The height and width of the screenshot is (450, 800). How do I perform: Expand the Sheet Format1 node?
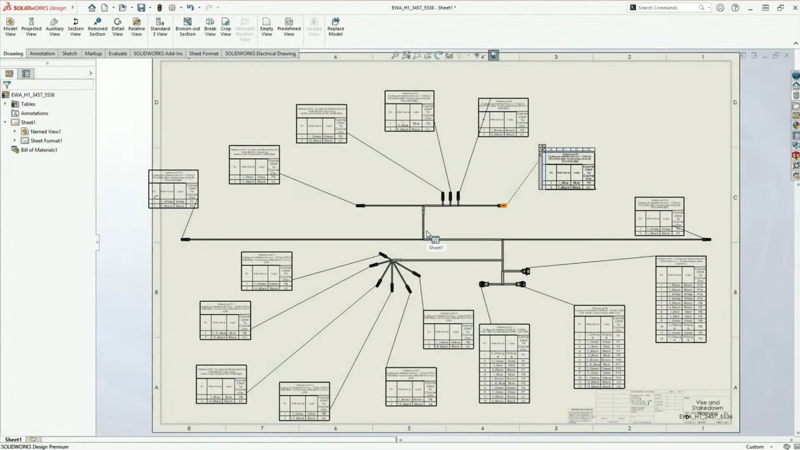point(15,141)
